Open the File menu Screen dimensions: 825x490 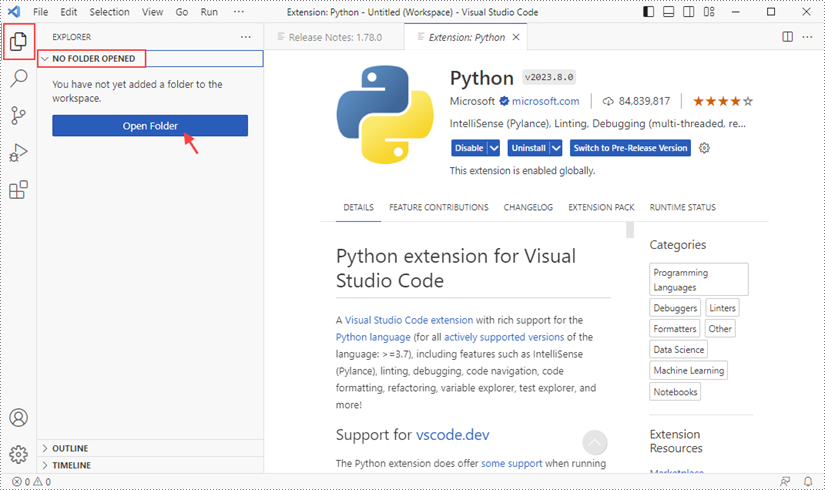coord(41,12)
